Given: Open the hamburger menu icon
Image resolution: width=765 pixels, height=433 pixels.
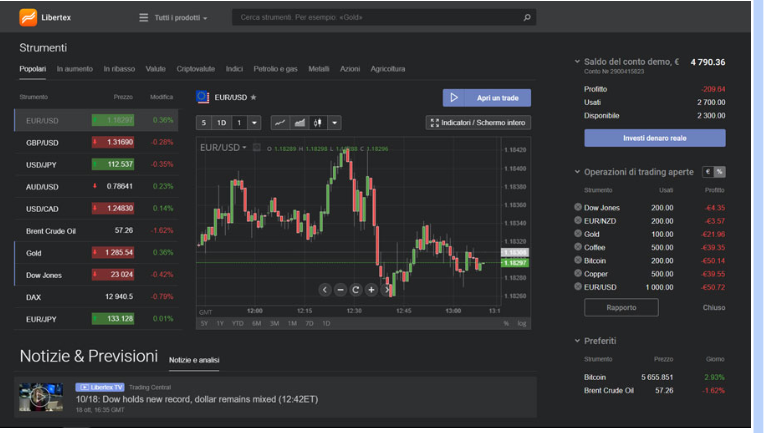Looking at the screenshot, I should pyautogui.click(x=143, y=18).
